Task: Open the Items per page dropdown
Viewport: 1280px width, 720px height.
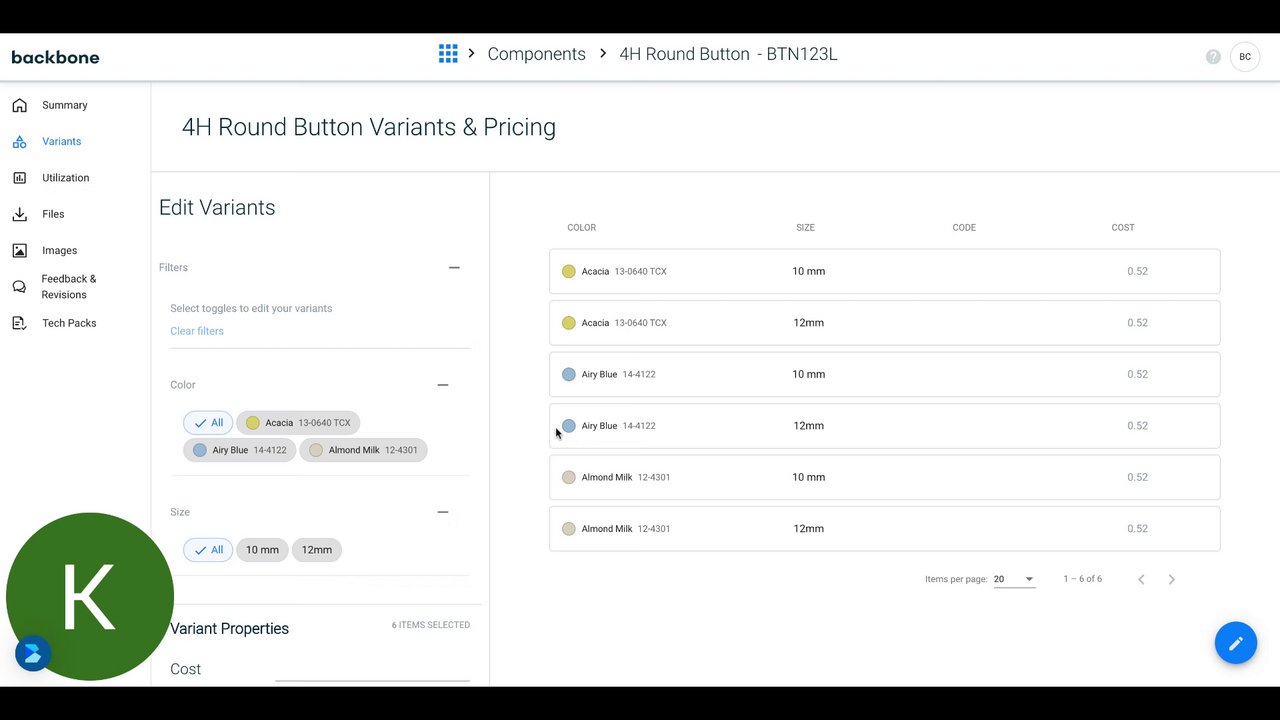Action: 1014,579
